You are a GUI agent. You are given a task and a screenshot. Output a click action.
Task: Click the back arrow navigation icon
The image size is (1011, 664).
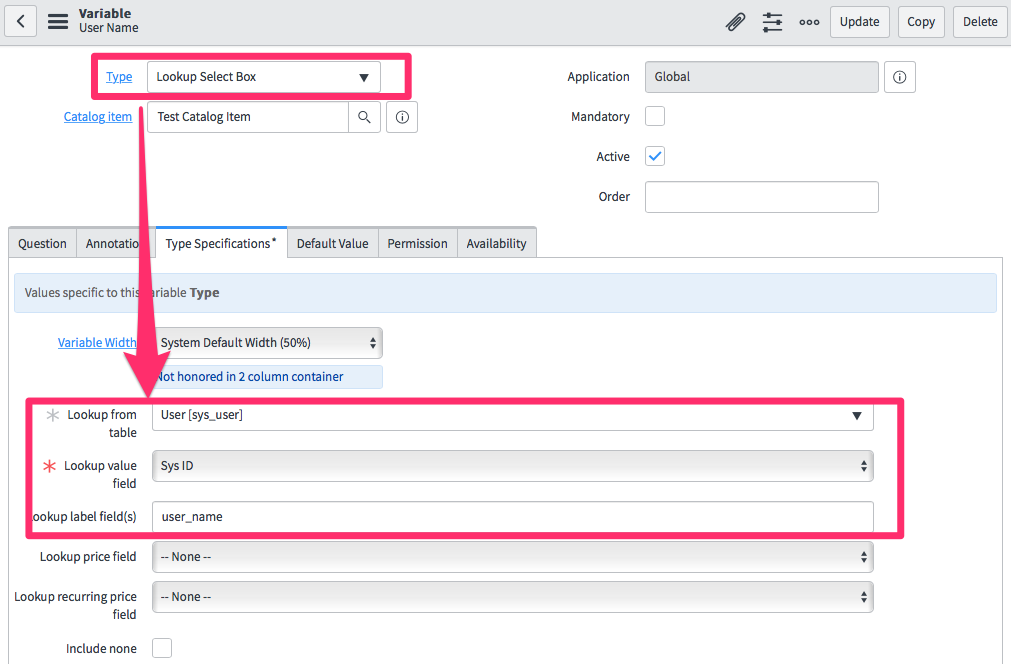[20, 21]
